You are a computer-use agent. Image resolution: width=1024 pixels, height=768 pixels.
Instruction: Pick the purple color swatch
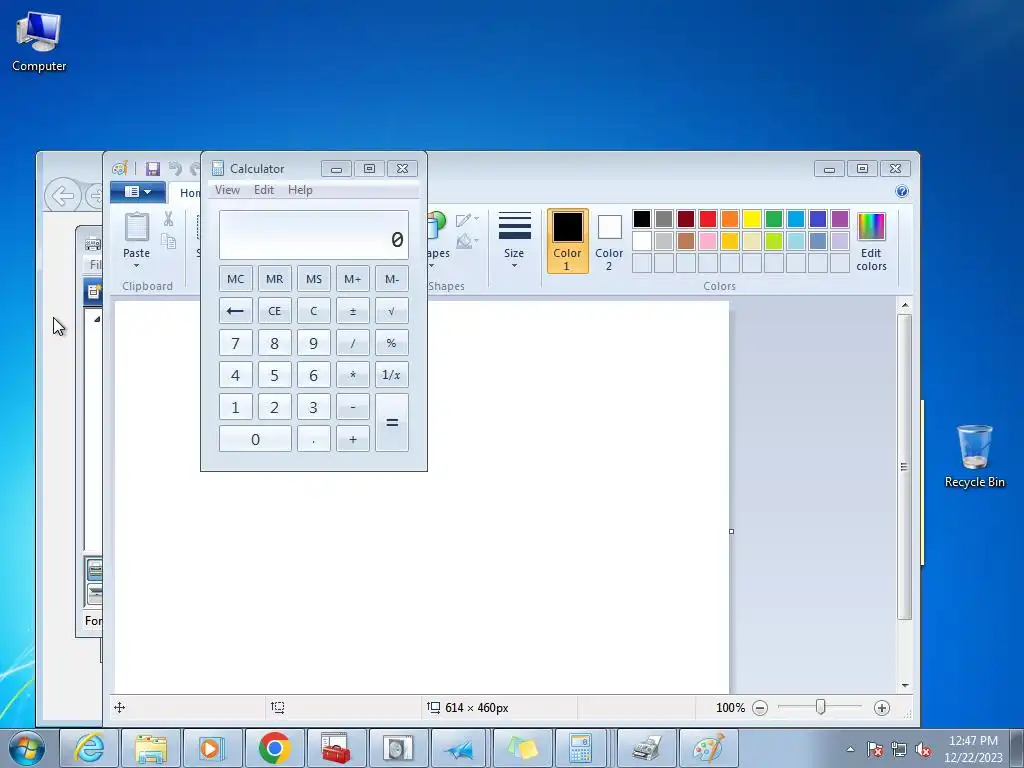point(840,219)
